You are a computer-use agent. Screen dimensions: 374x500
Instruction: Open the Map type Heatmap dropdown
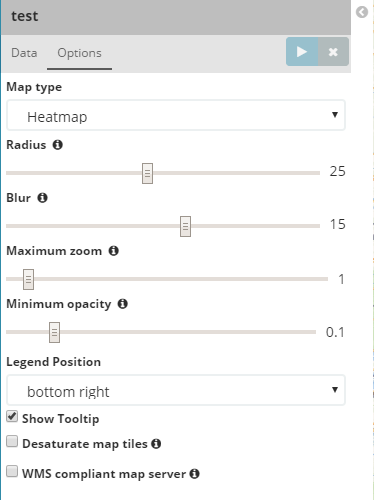(176, 115)
